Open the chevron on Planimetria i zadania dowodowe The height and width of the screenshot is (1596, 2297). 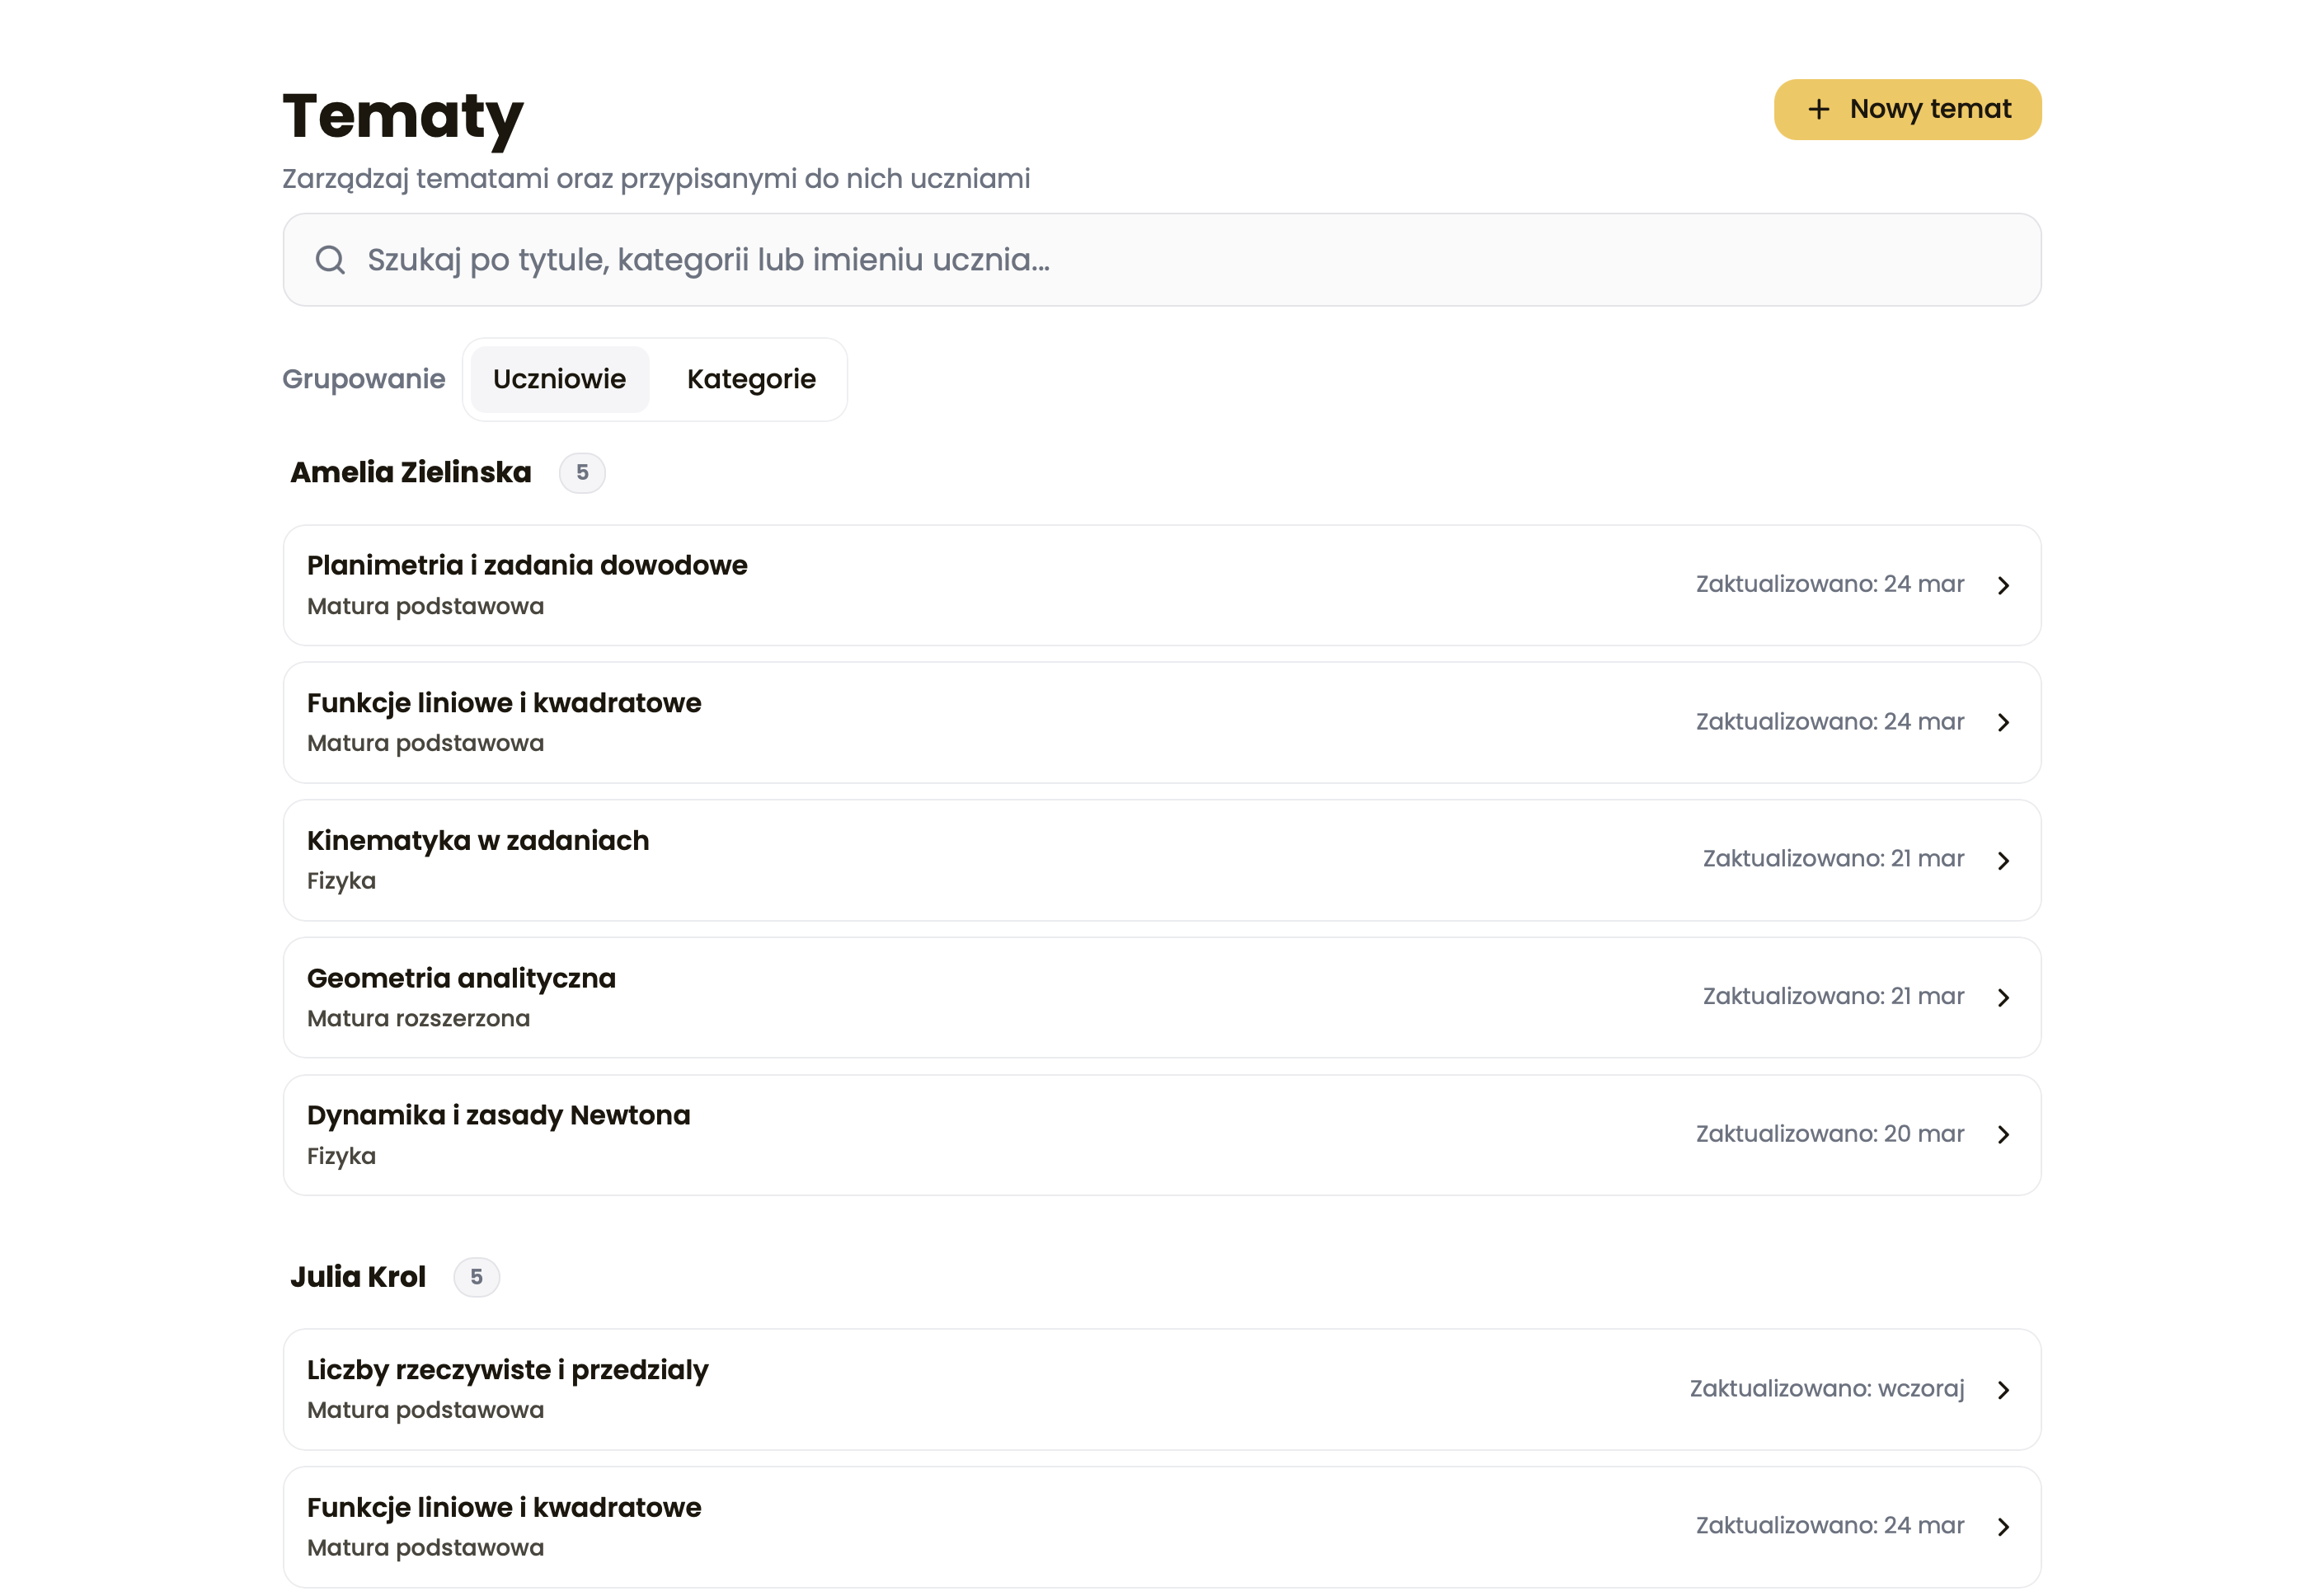tap(2003, 585)
